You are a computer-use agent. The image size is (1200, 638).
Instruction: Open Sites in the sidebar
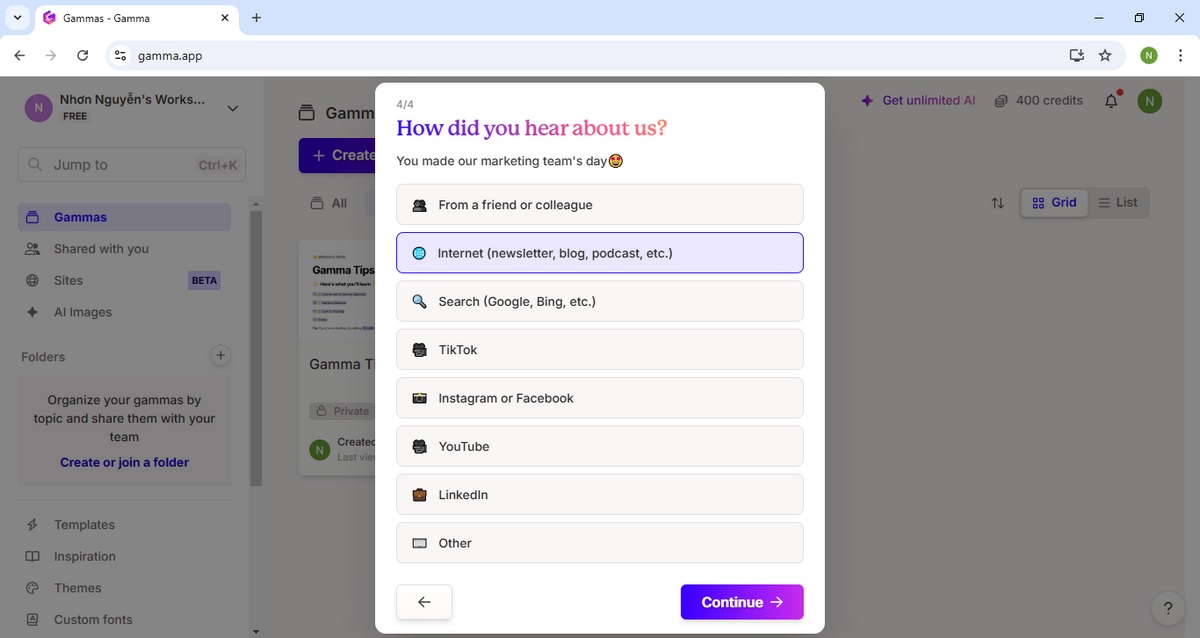[124, 280]
